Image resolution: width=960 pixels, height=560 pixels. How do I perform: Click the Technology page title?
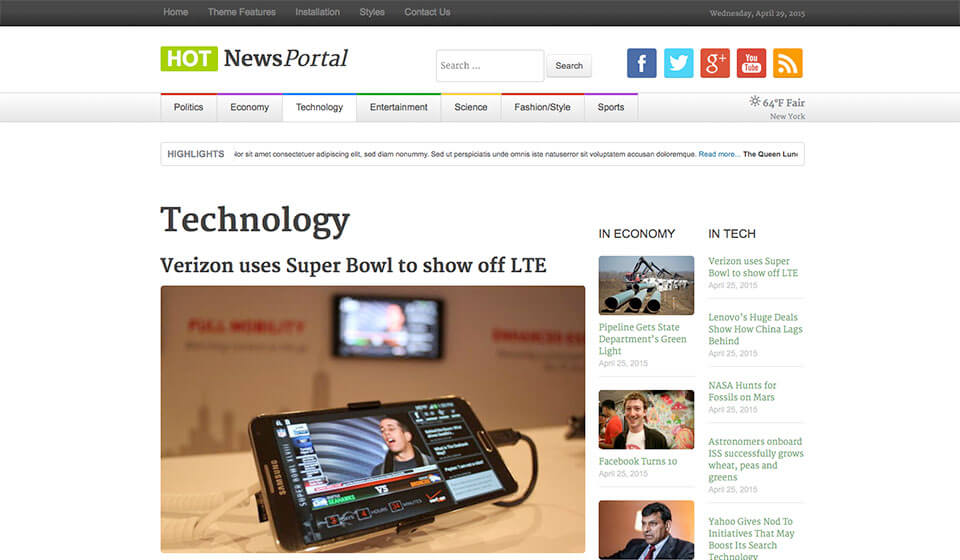click(255, 220)
